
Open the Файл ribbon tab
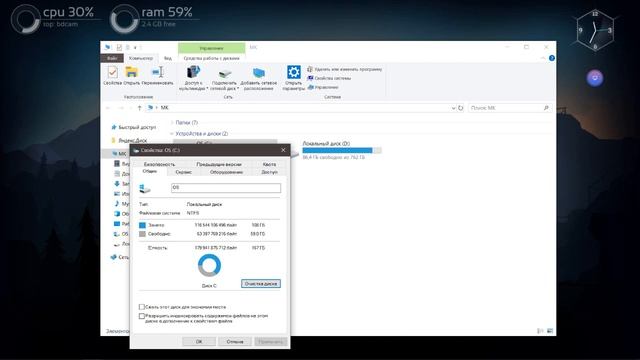click(112, 58)
